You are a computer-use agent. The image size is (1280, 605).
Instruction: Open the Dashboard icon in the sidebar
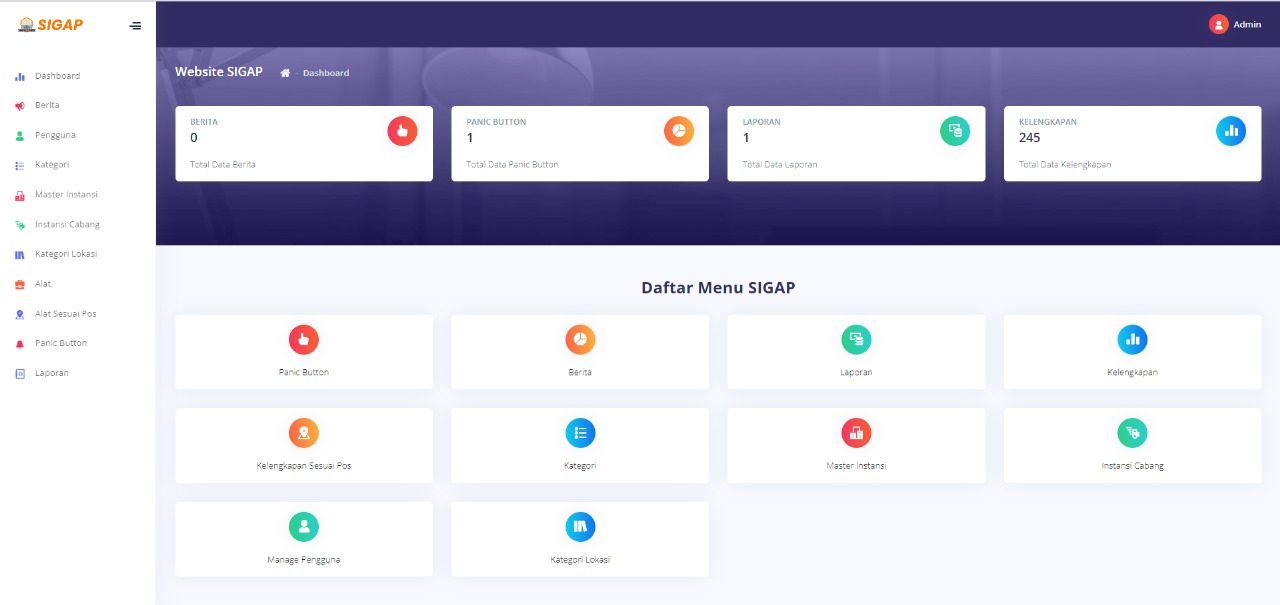[x=20, y=75]
